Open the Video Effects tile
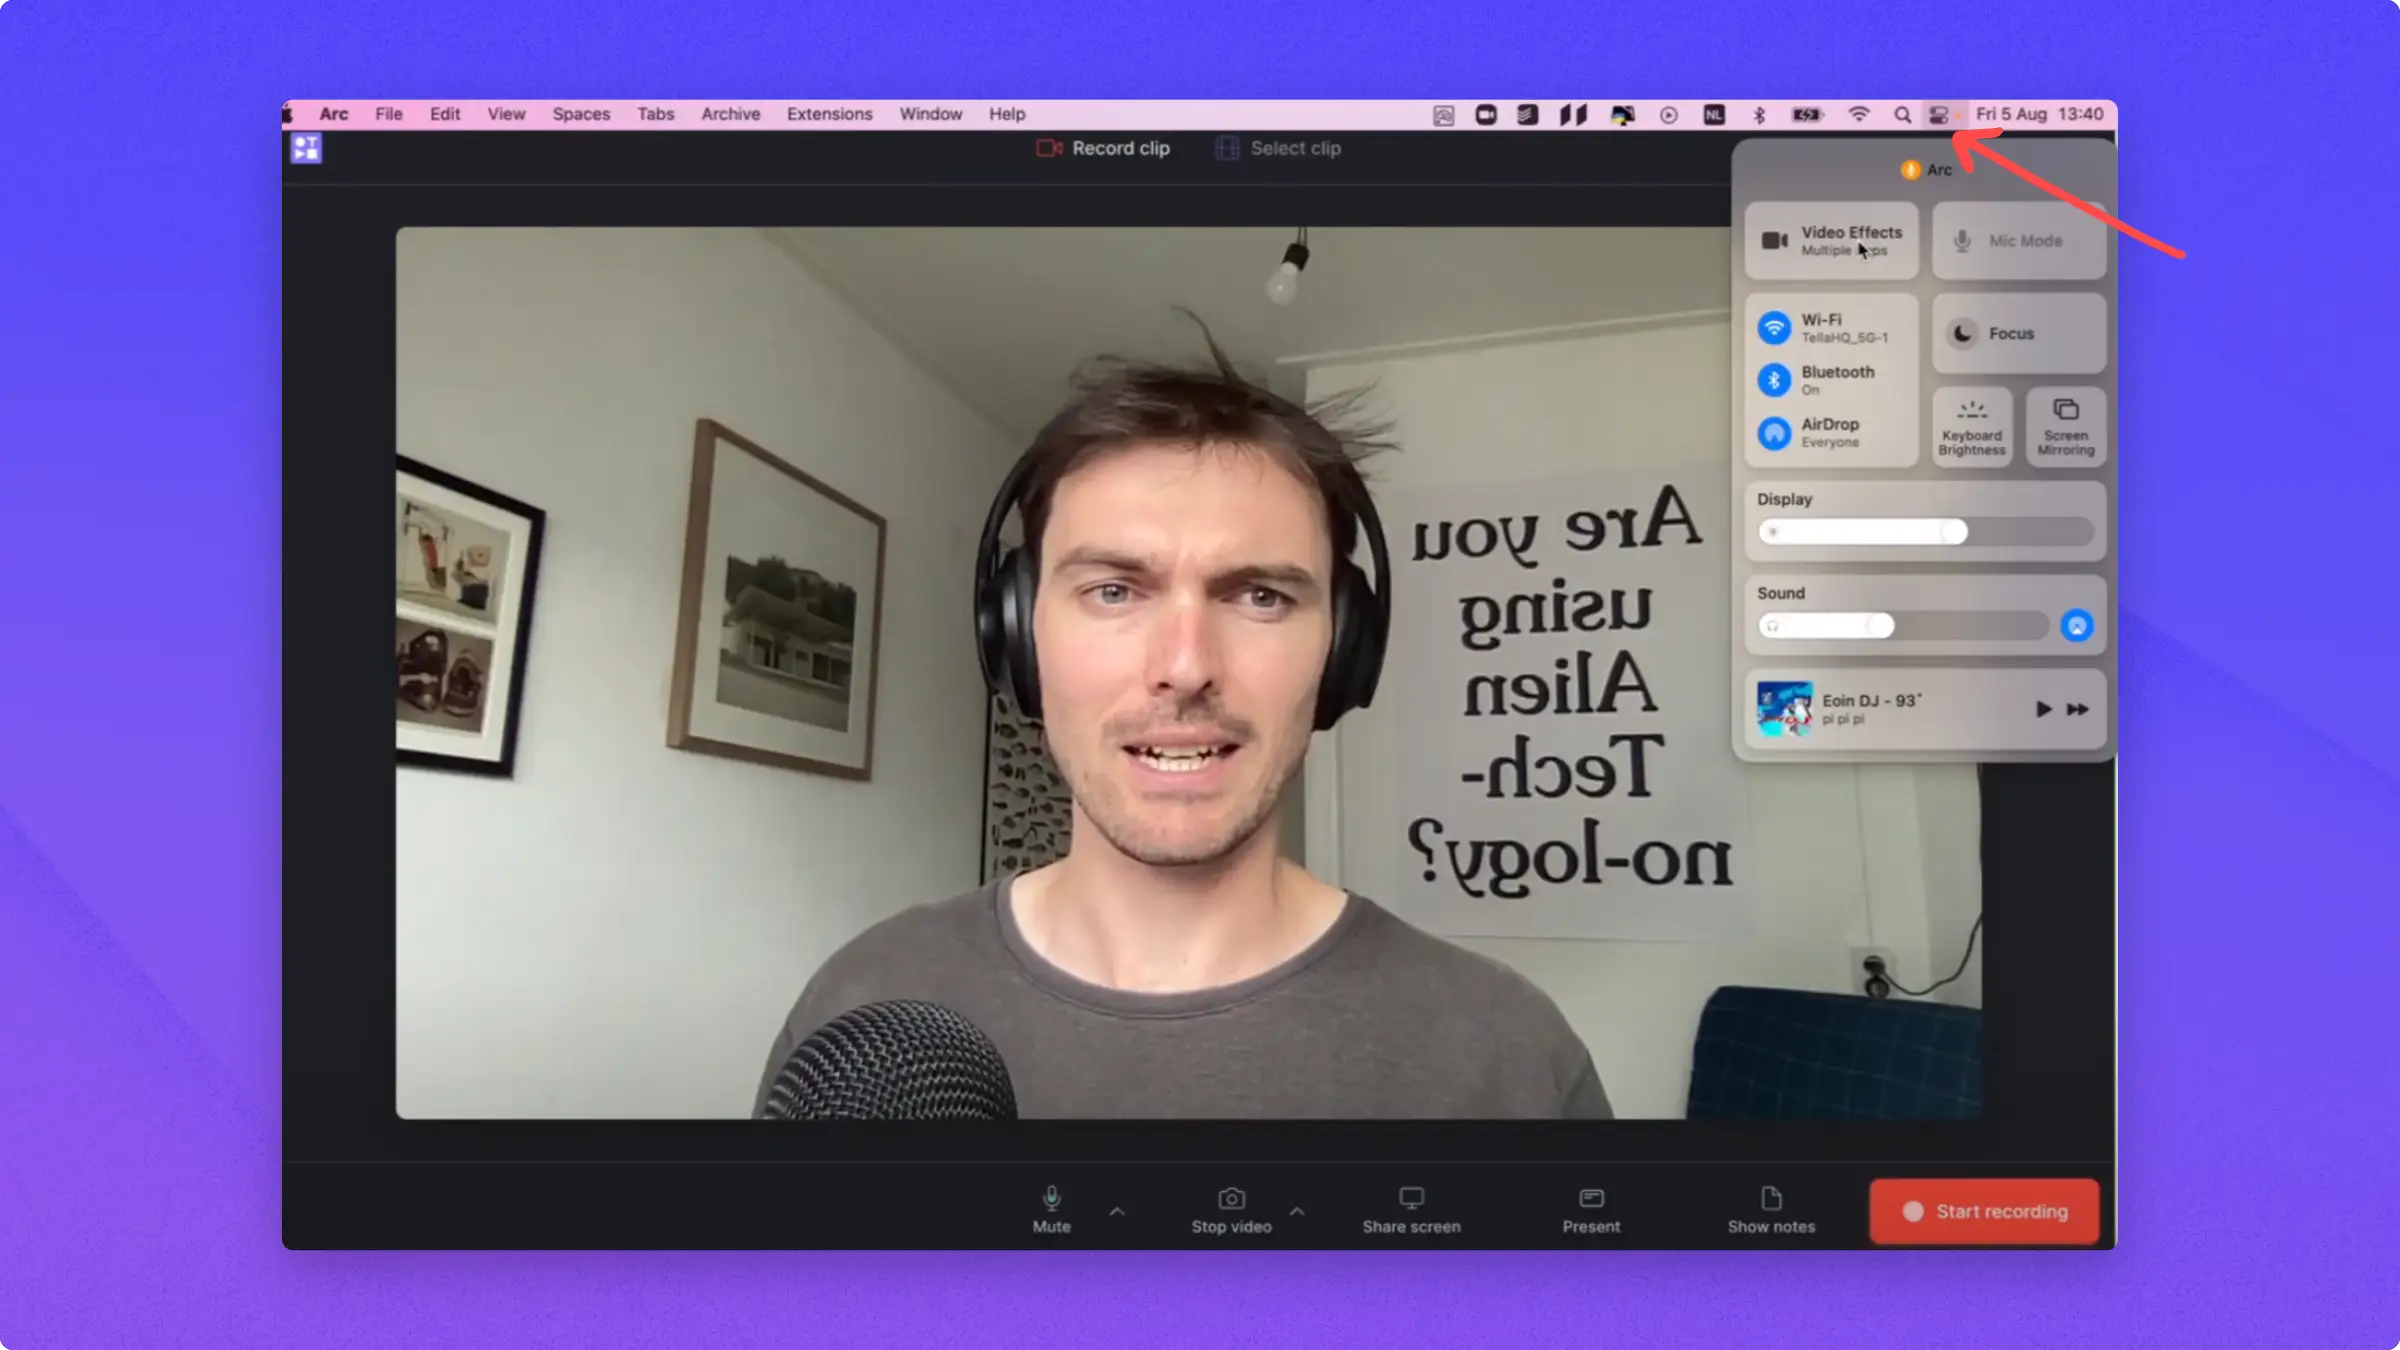Viewport: 2400px width, 1350px height. coord(1831,240)
